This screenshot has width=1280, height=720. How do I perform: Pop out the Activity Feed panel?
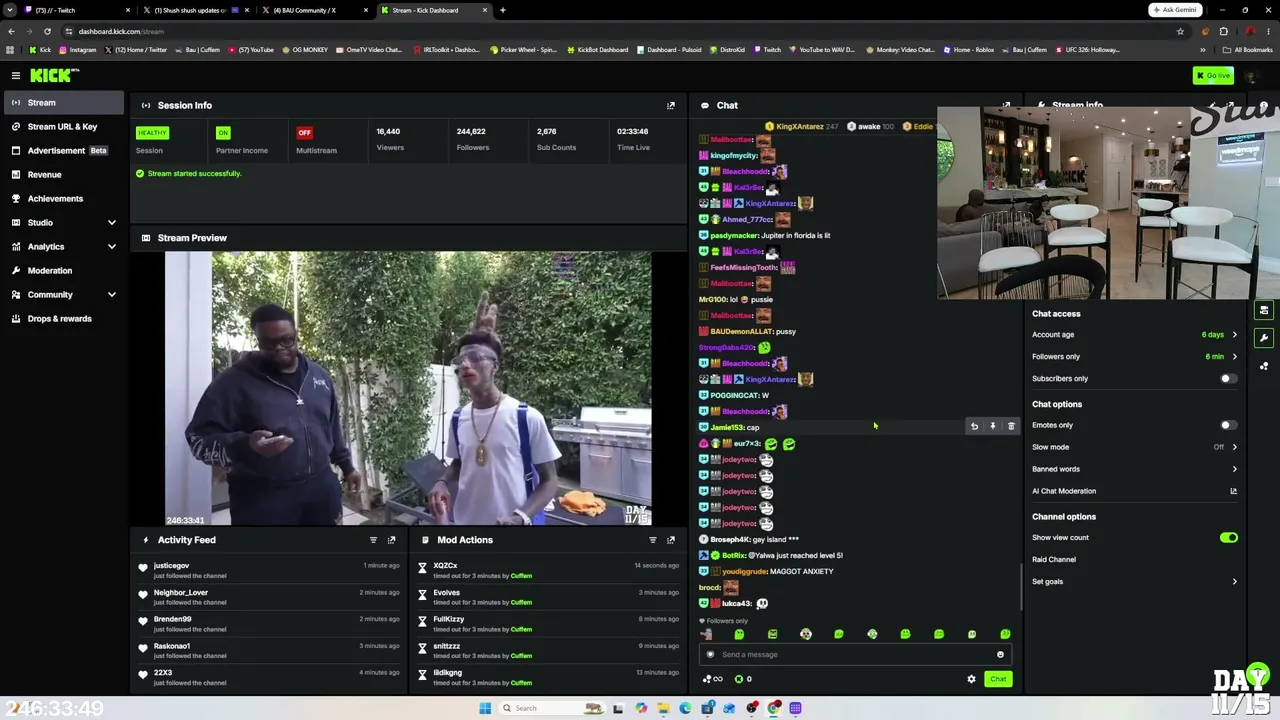pos(391,540)
